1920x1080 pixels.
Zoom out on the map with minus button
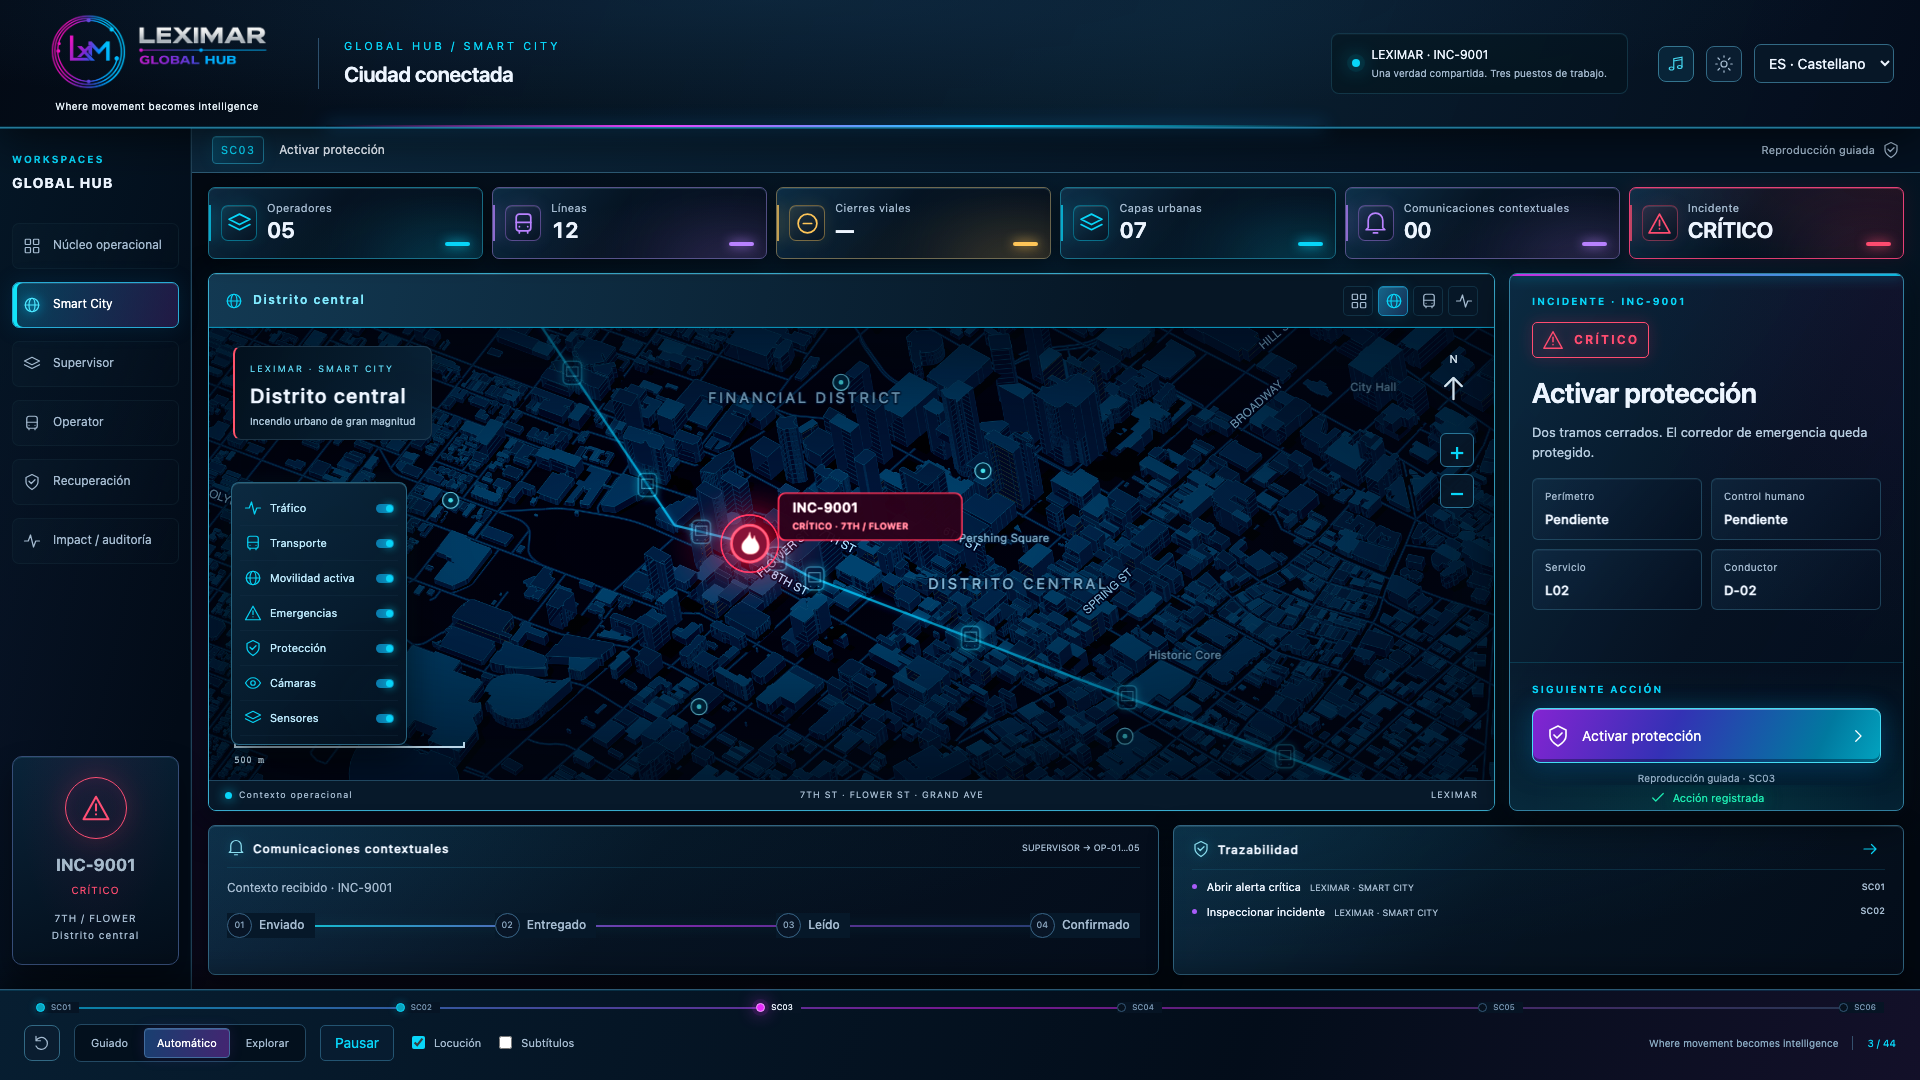[1457, 493]
